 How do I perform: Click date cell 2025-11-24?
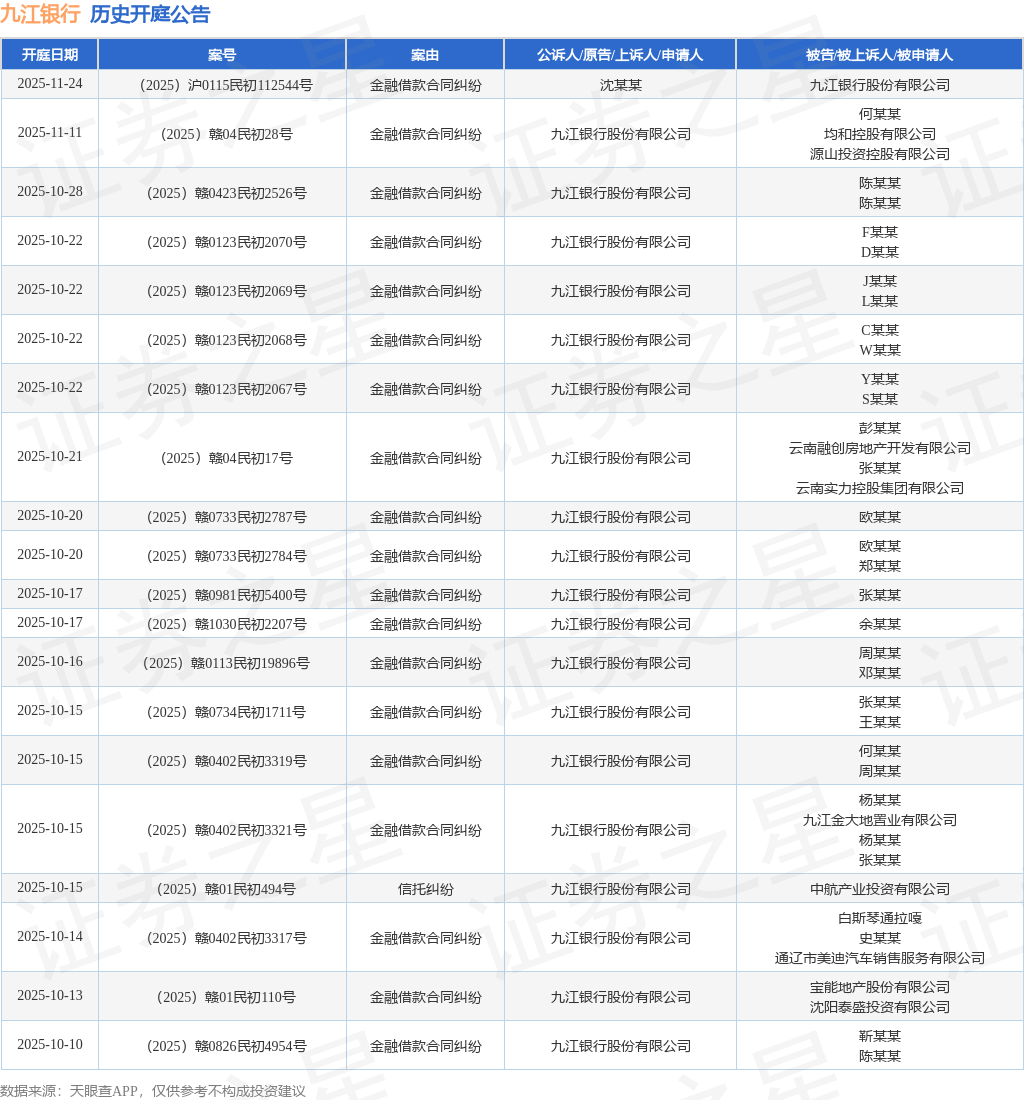(50, 83)
